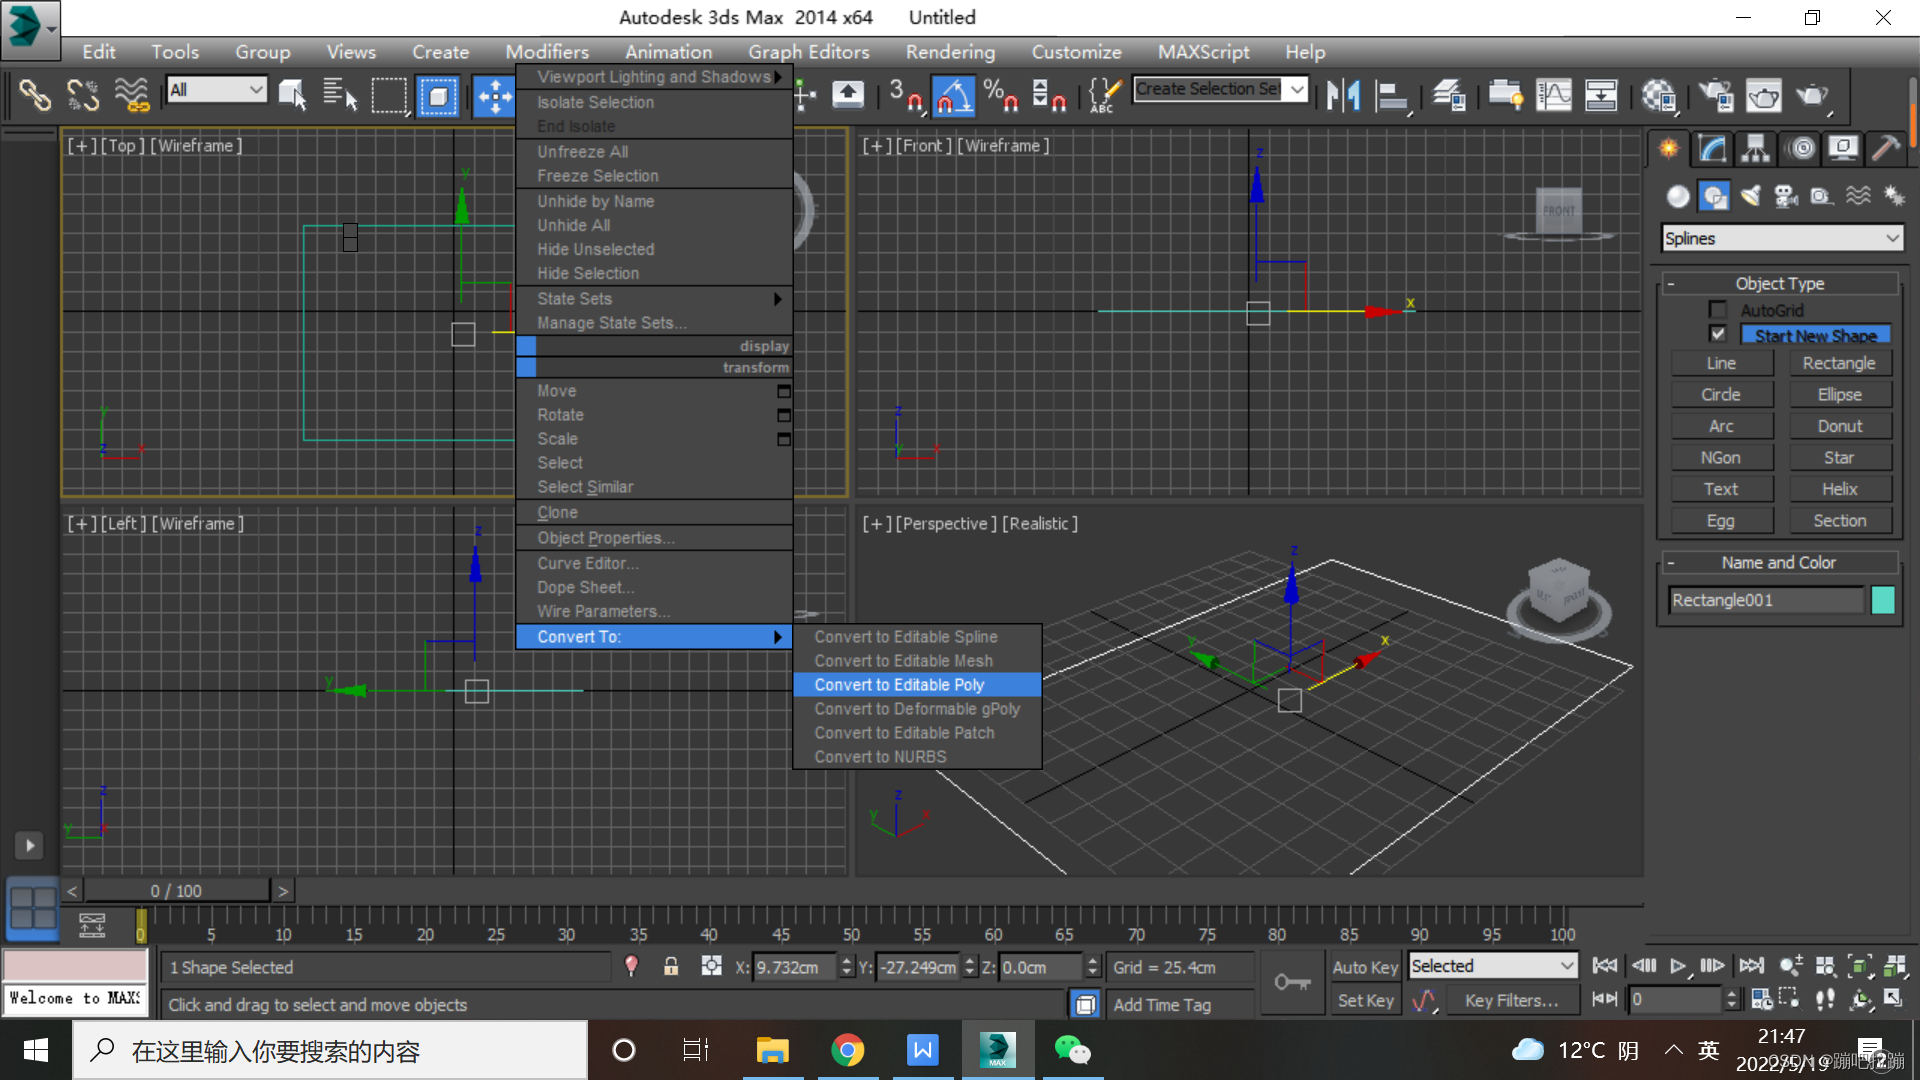This screenshot has height=1080, width=1920.
Task: Click the Donut shape button
Action: 1840,426
